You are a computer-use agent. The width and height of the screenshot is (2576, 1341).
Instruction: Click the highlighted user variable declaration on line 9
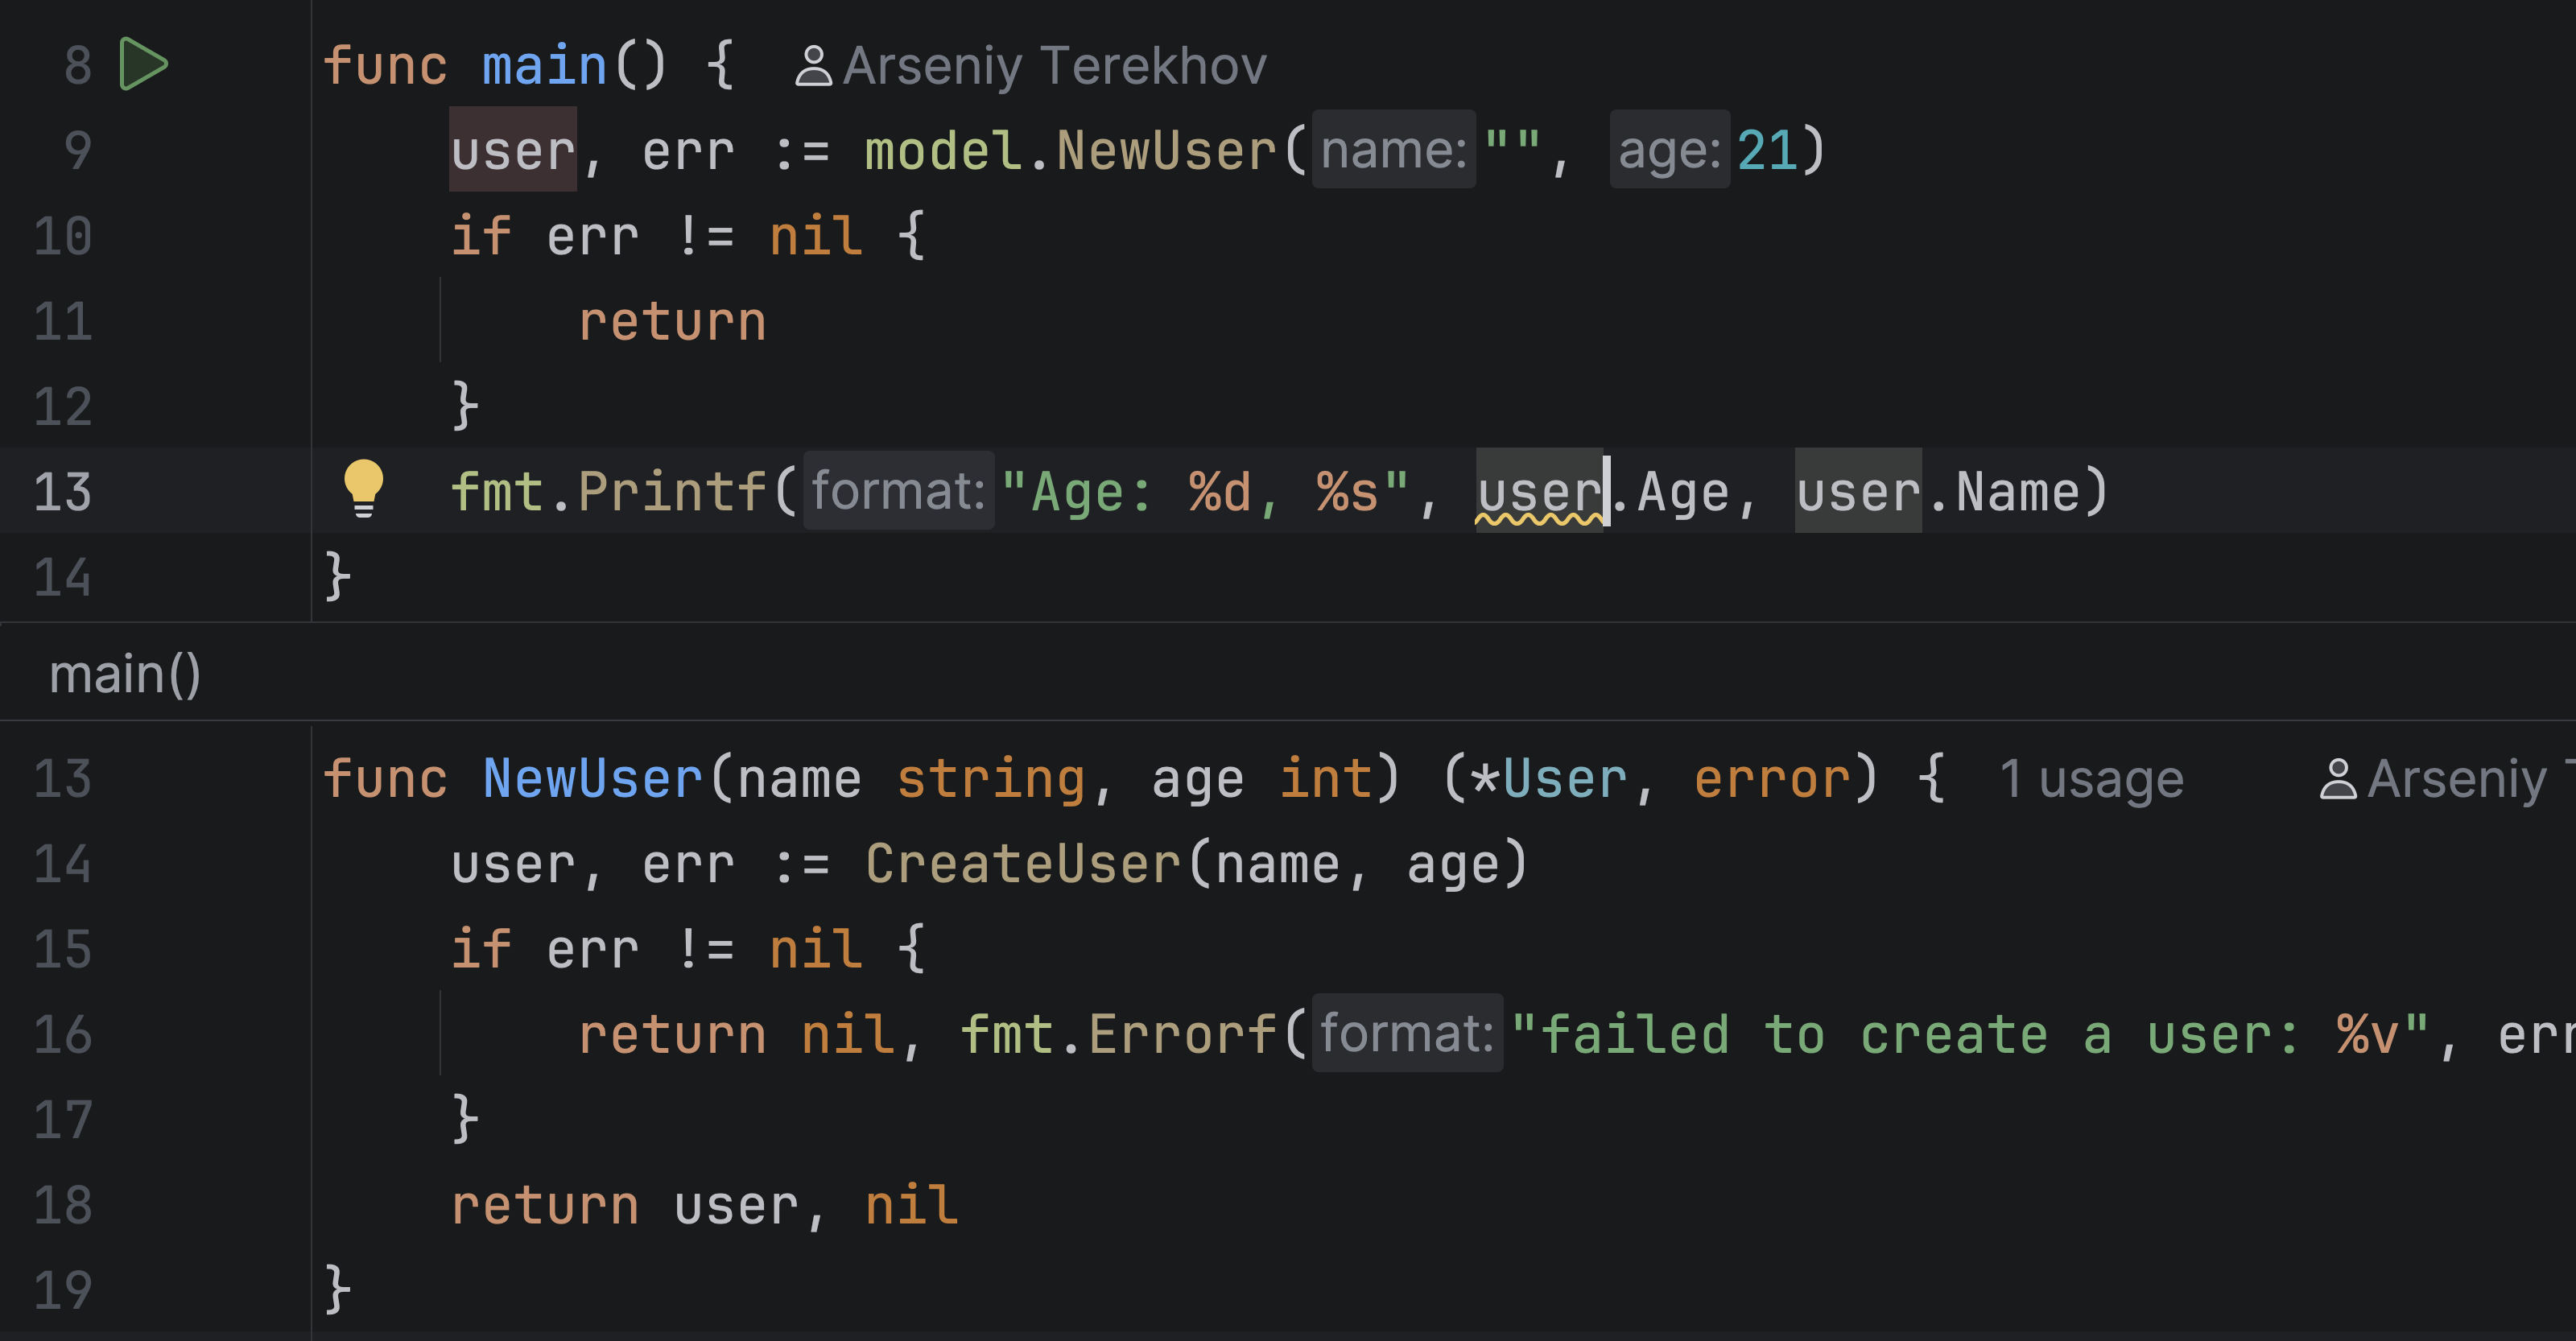[x=513, y=150]
